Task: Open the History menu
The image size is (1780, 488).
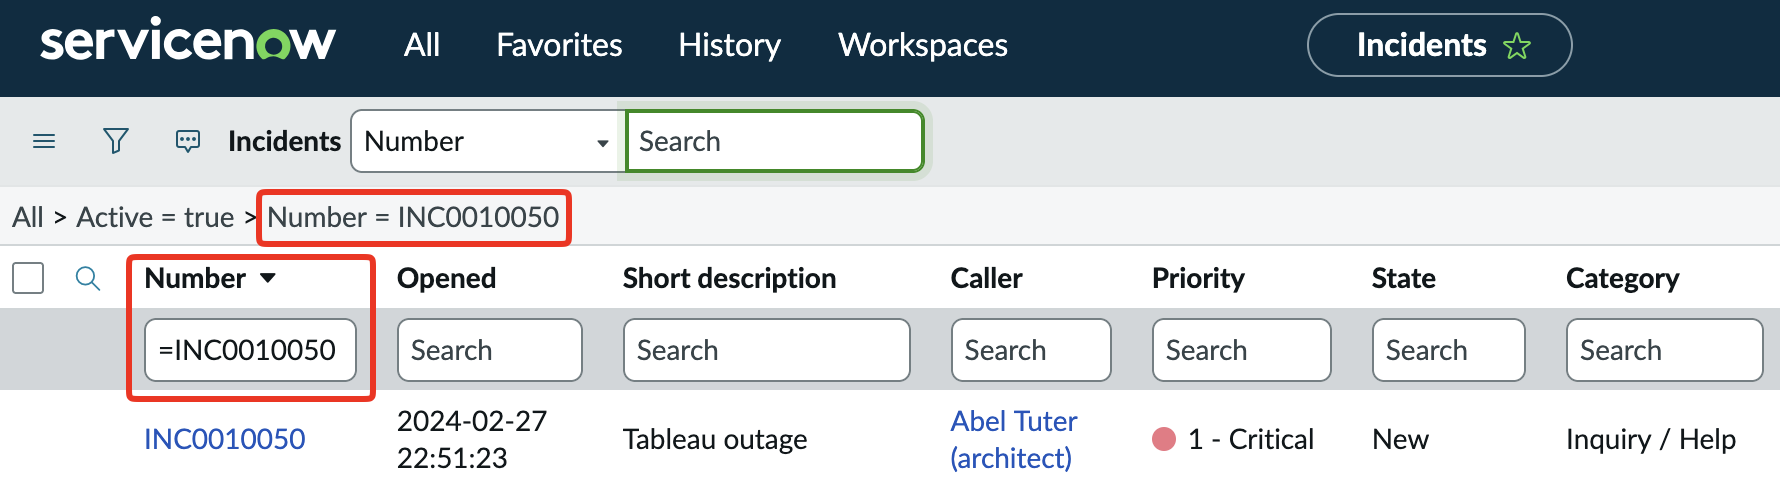Action: coord(729,45)
